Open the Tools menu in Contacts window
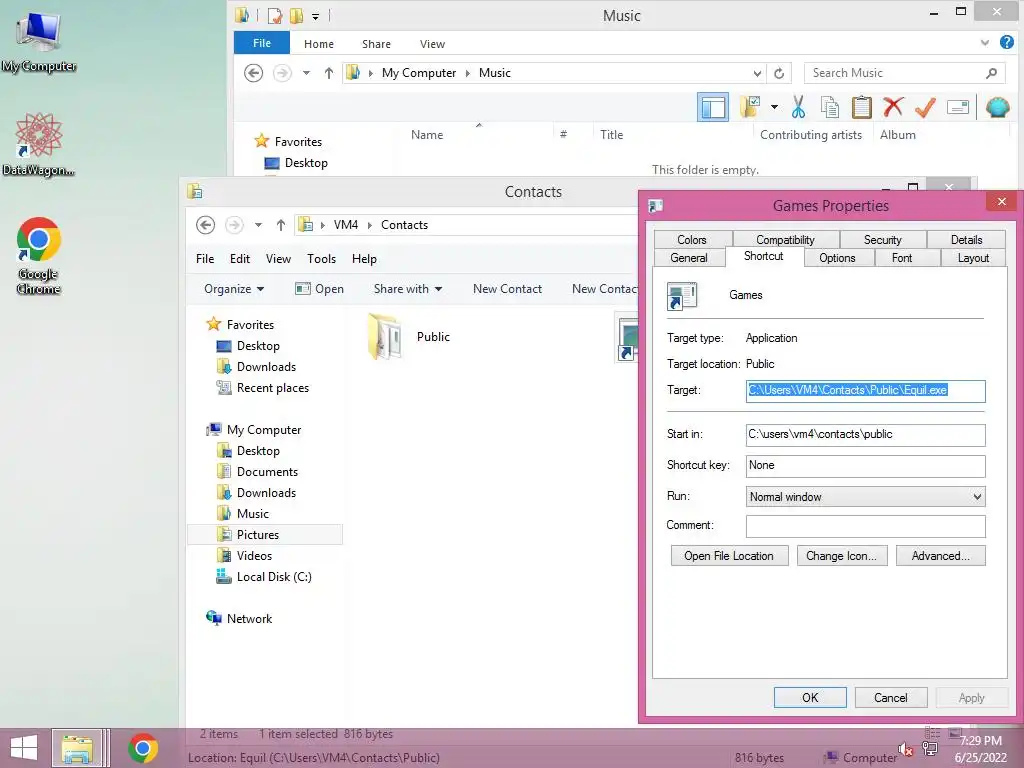 pyautogui.click(x=321, y=259)
